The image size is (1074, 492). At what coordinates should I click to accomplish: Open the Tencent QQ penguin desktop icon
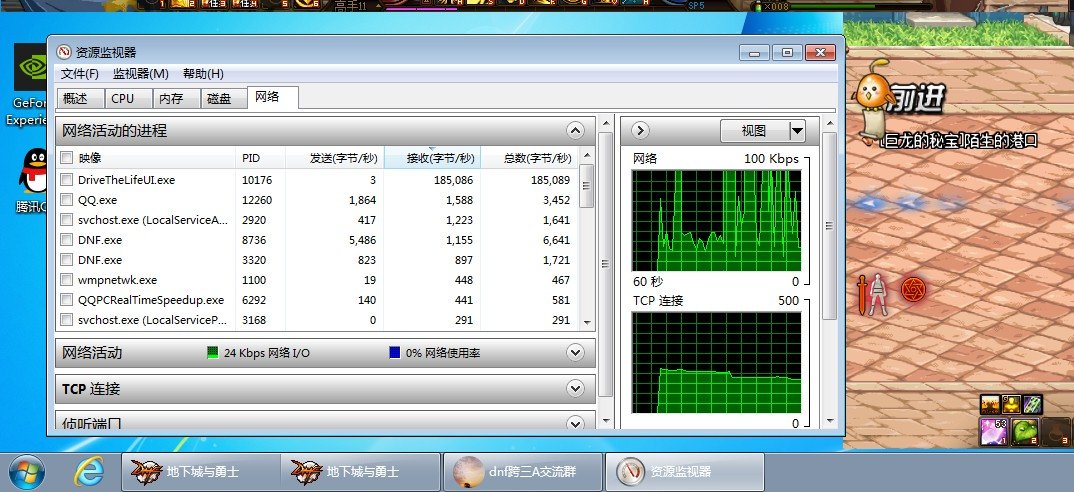(x=32, y=171)
